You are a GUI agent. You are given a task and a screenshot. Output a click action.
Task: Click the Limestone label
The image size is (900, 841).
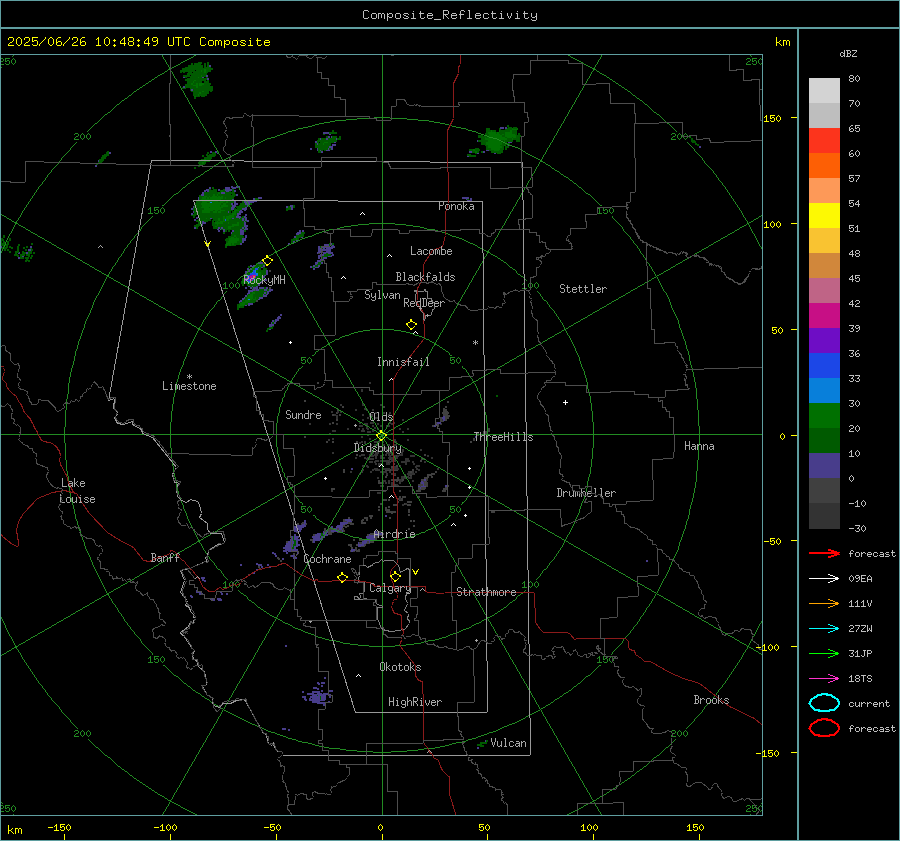189,386
